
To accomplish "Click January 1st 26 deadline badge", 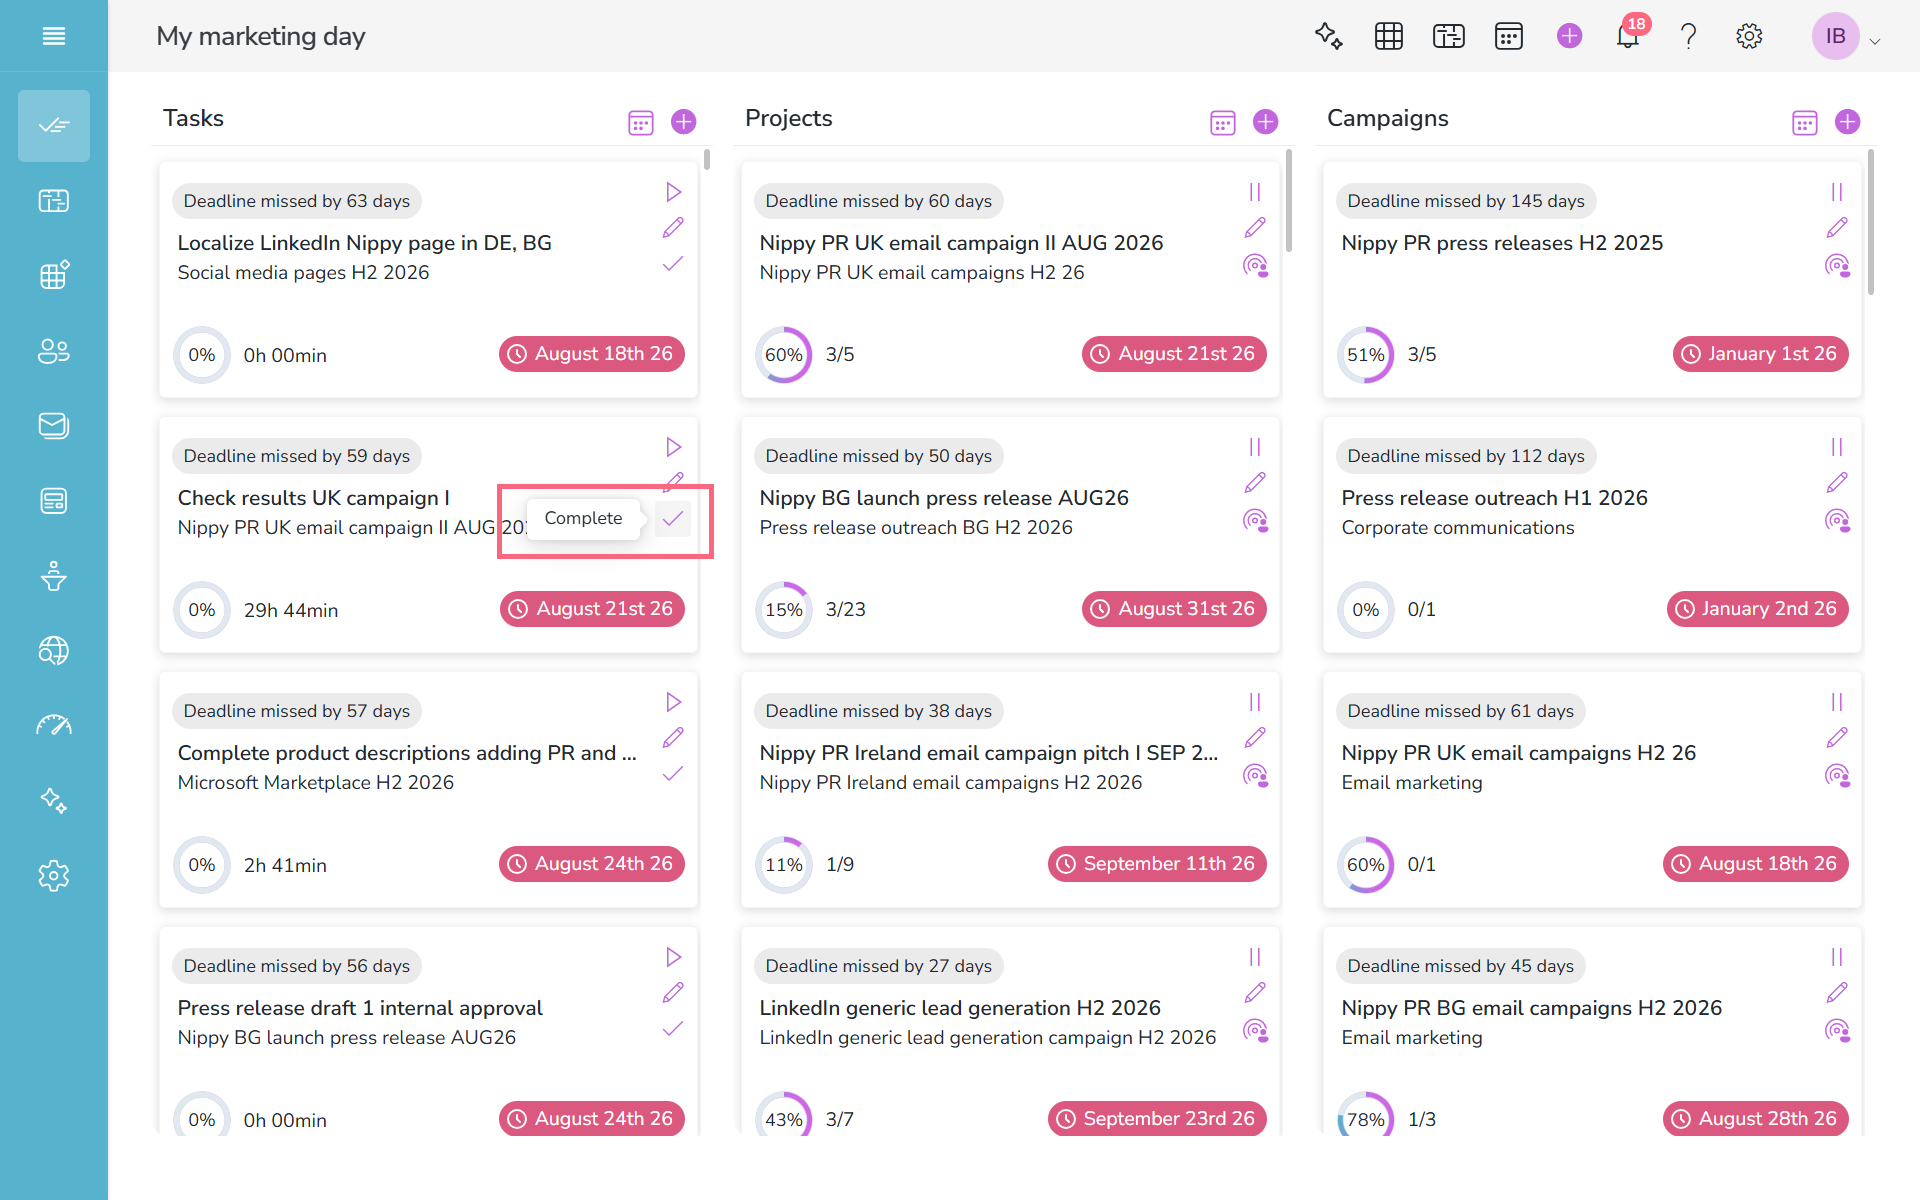I will click(x=1761, y=354).
